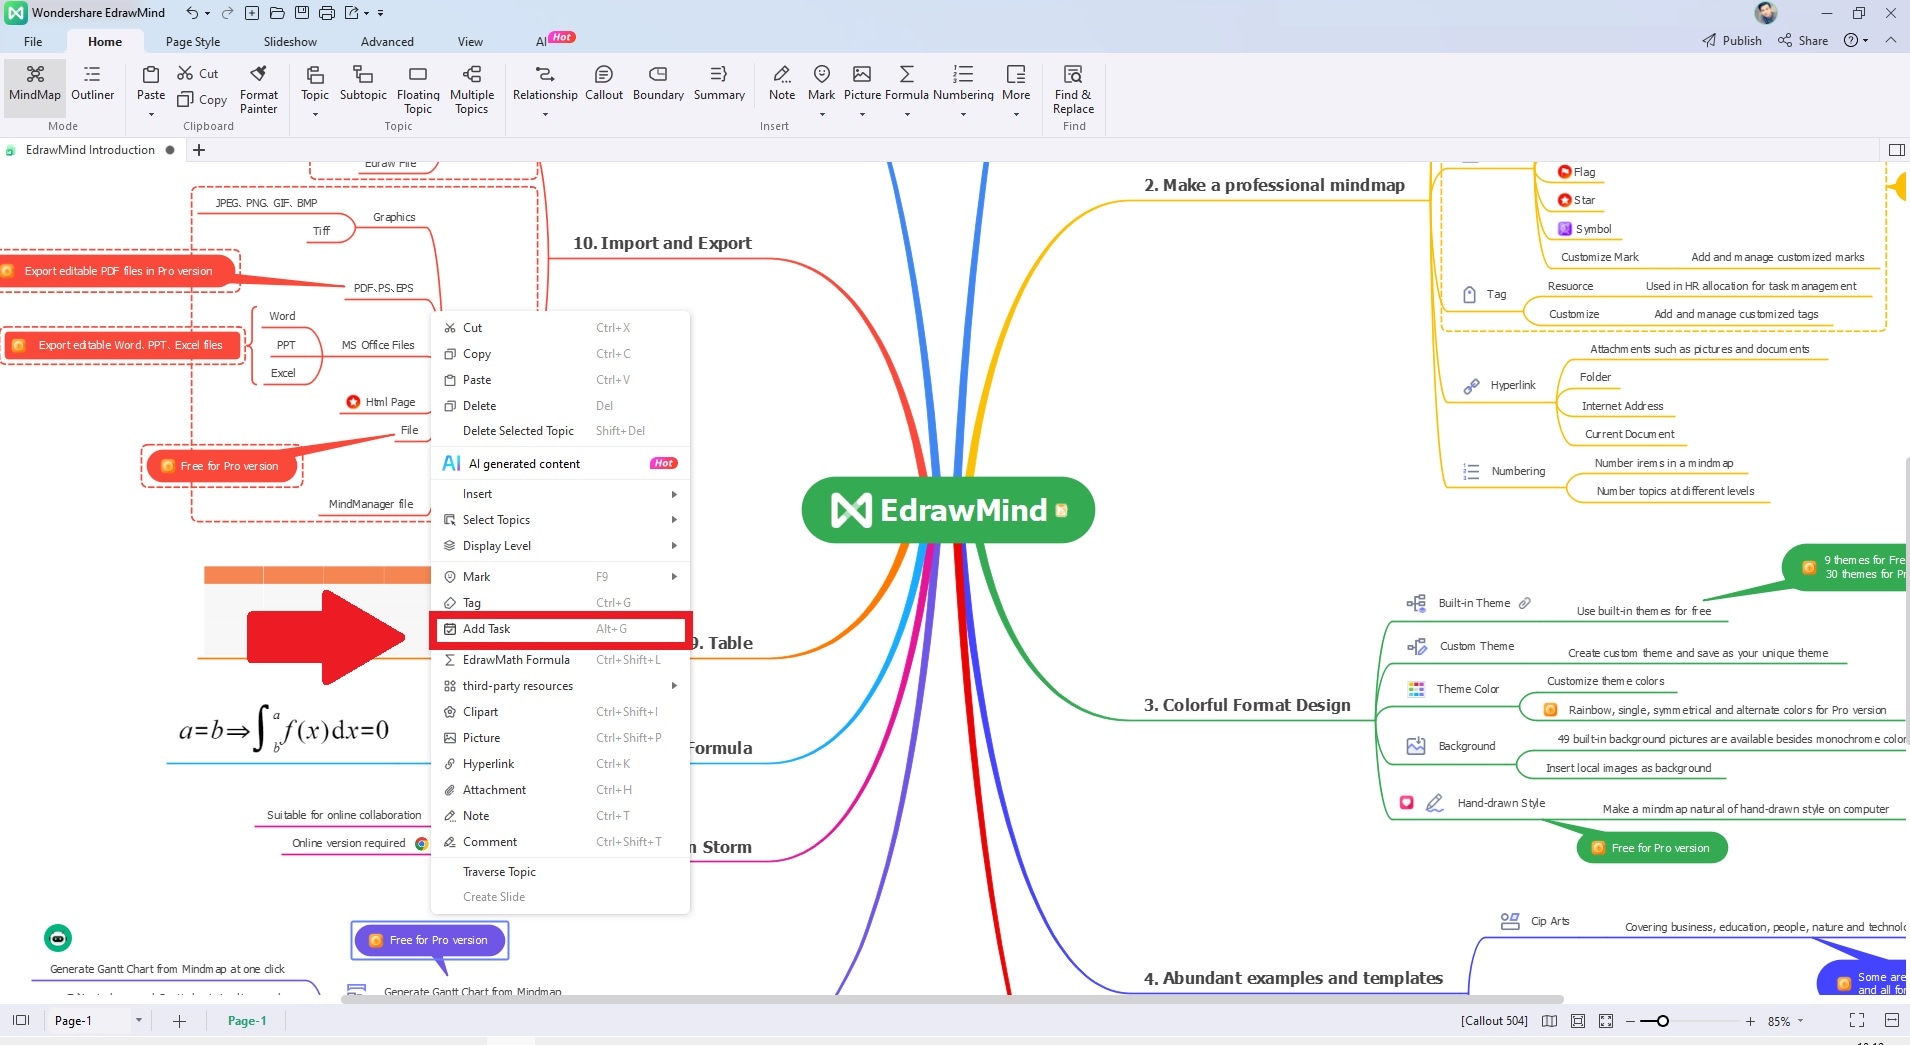The width and height of the screenshot is (1910, 1045).
Task: Select Traverse Topic menu entry
Action: (560, 872)
